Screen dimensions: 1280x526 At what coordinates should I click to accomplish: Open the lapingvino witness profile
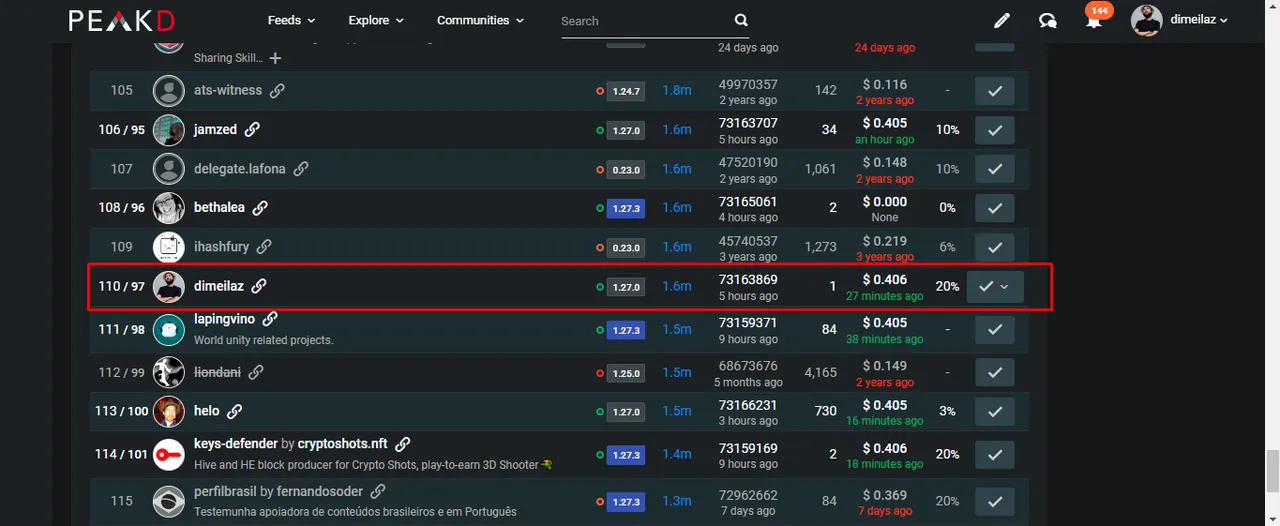pyautogui.click(x=224, y=319)
